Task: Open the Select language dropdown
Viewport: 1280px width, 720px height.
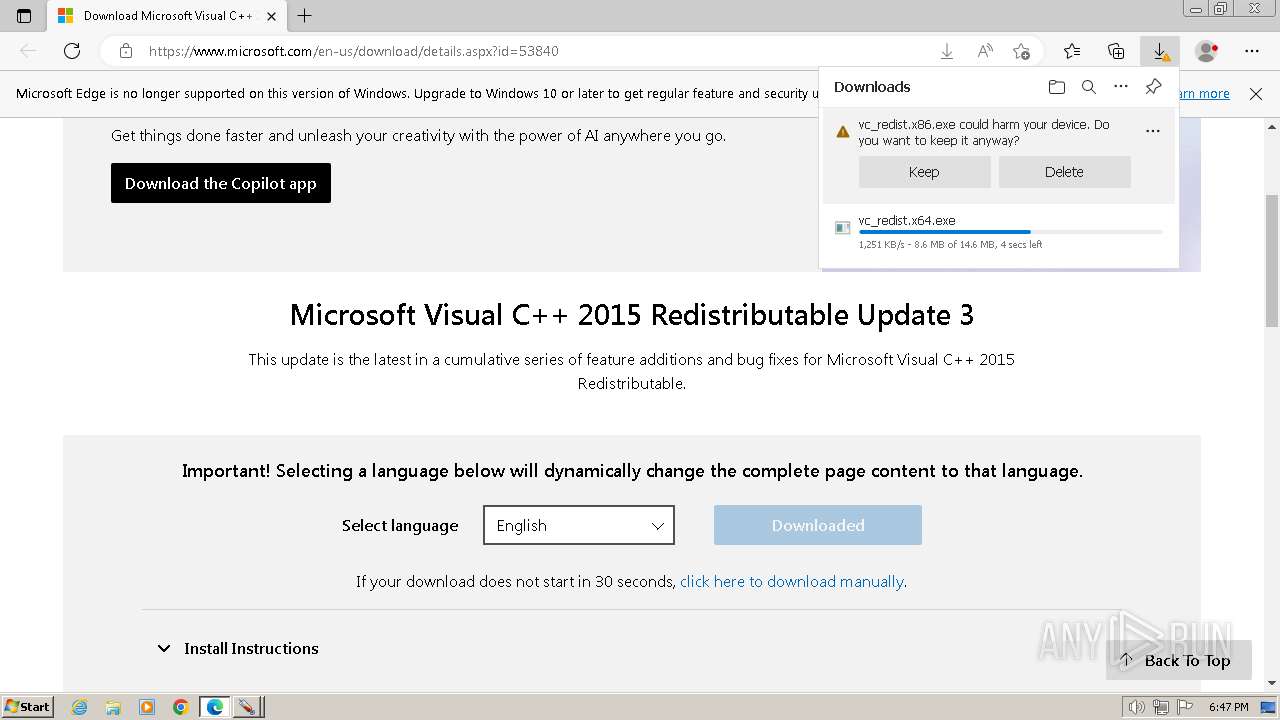Action: 579,525
